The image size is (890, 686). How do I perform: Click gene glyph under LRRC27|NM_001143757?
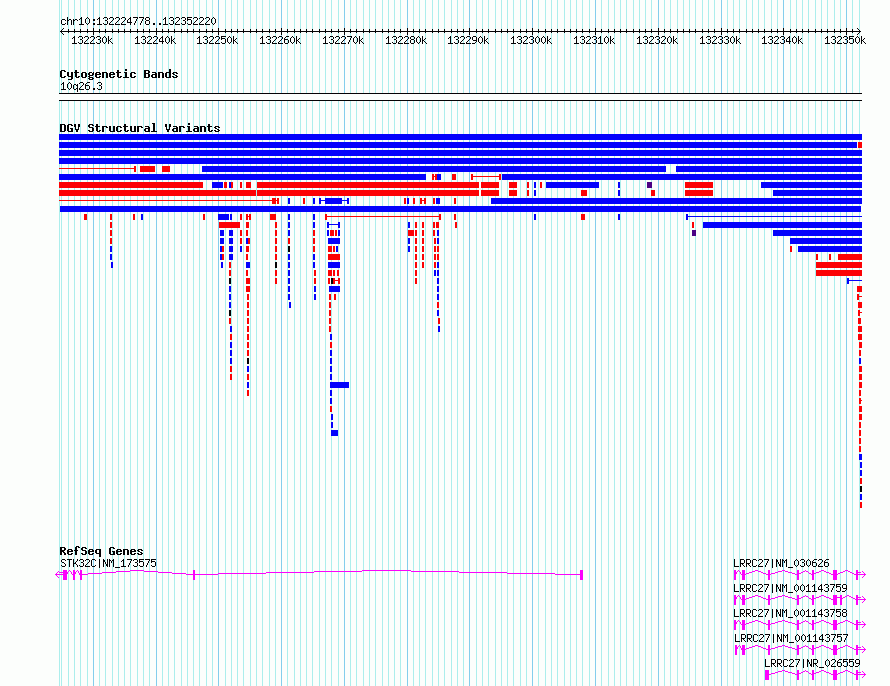pos(800,650)
